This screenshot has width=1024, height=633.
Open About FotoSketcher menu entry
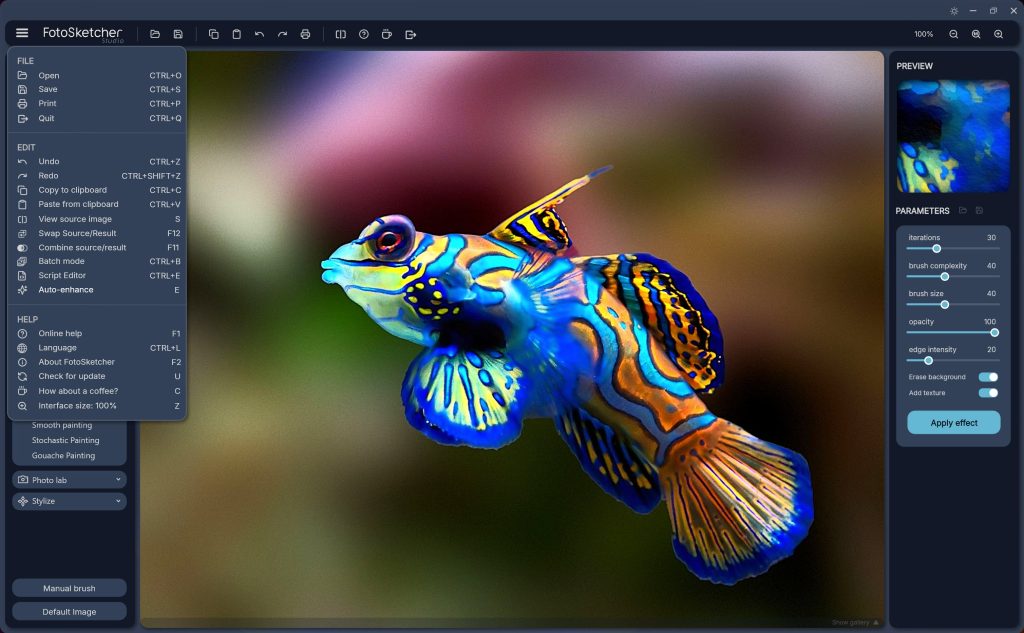(x=98, y=362)
